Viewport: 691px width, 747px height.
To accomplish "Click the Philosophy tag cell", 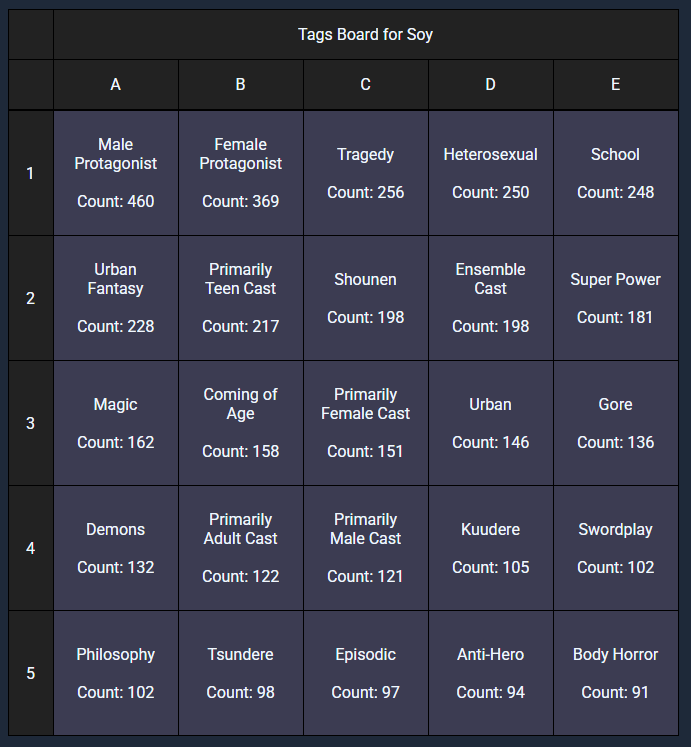I will pos(116,673).
